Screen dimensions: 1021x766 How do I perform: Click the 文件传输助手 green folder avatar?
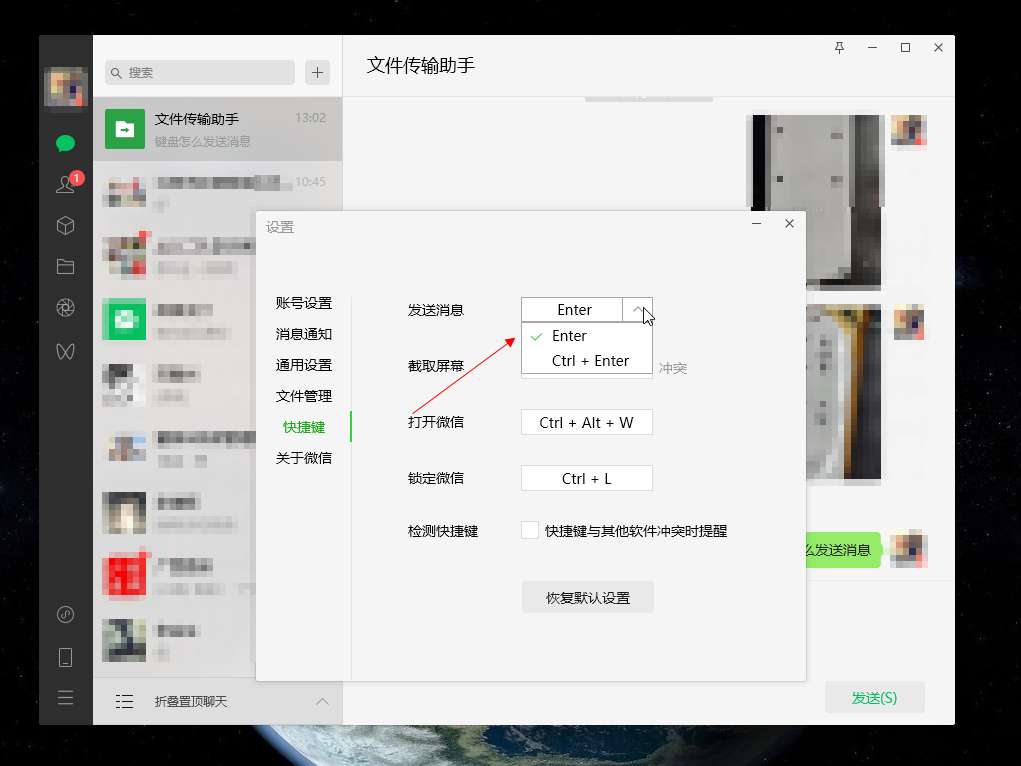pos(124,129)
